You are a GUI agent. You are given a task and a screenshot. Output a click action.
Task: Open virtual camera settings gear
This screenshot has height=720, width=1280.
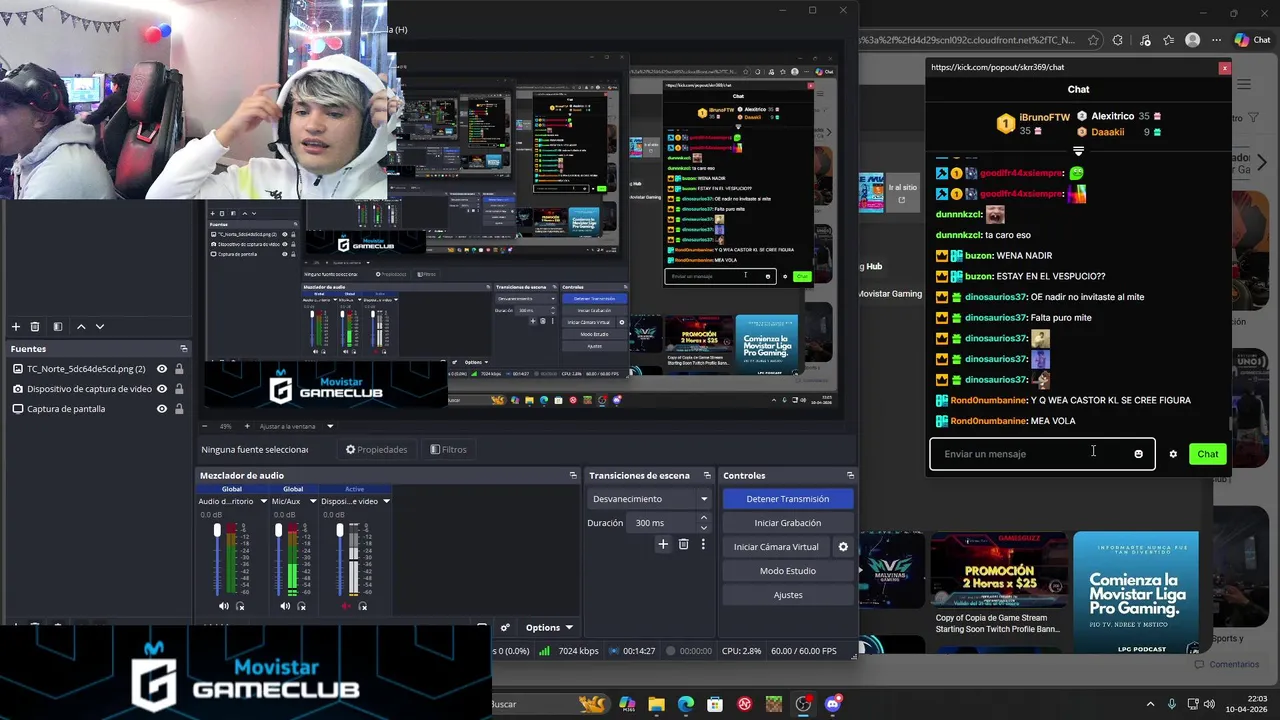tap(843, 547)
